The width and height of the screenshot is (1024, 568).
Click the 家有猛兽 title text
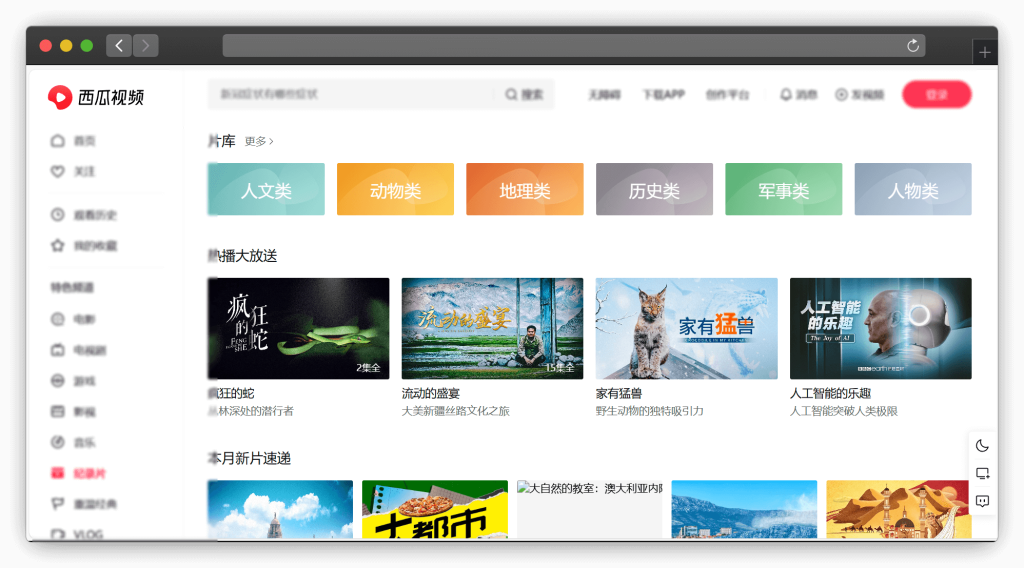point(618,394)
